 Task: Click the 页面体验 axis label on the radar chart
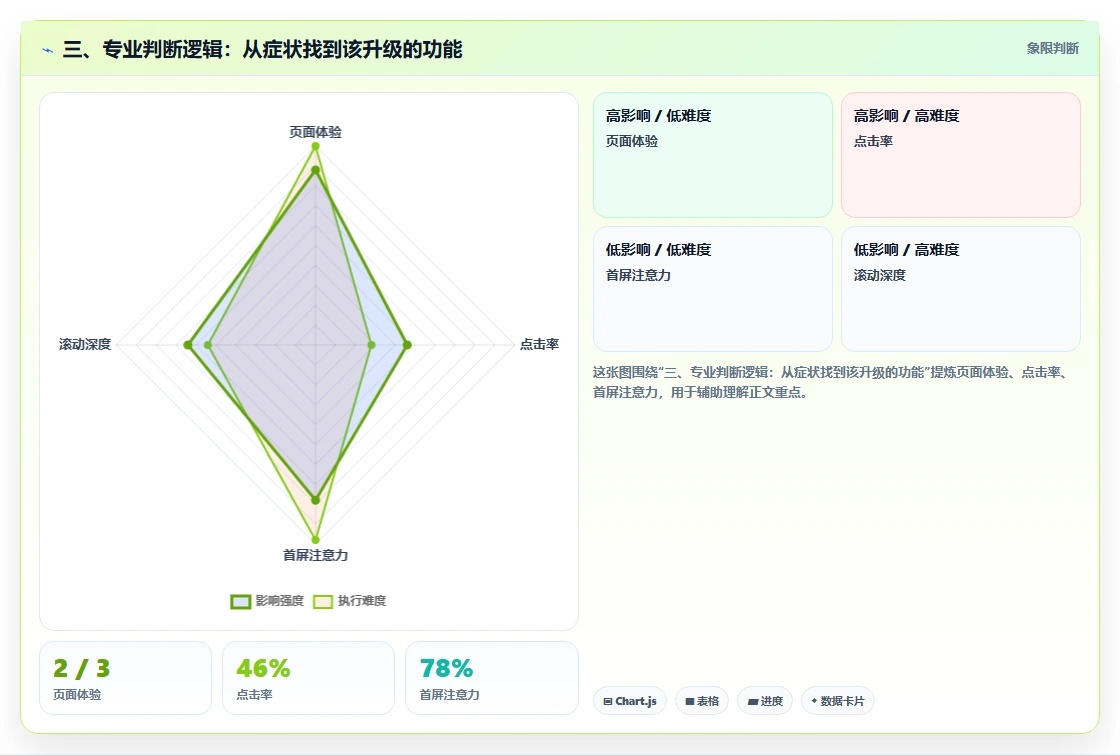coord(315,132)
